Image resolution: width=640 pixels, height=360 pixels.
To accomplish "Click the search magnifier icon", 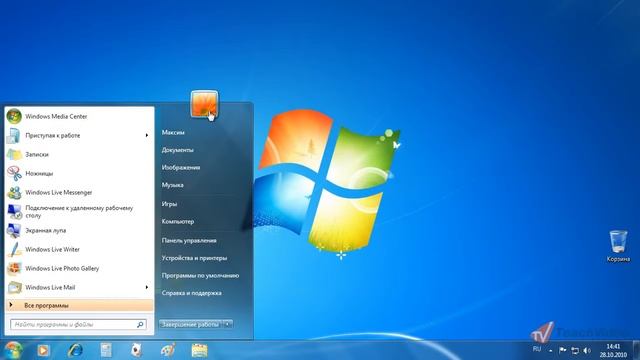I will click(x=140, y=324).
